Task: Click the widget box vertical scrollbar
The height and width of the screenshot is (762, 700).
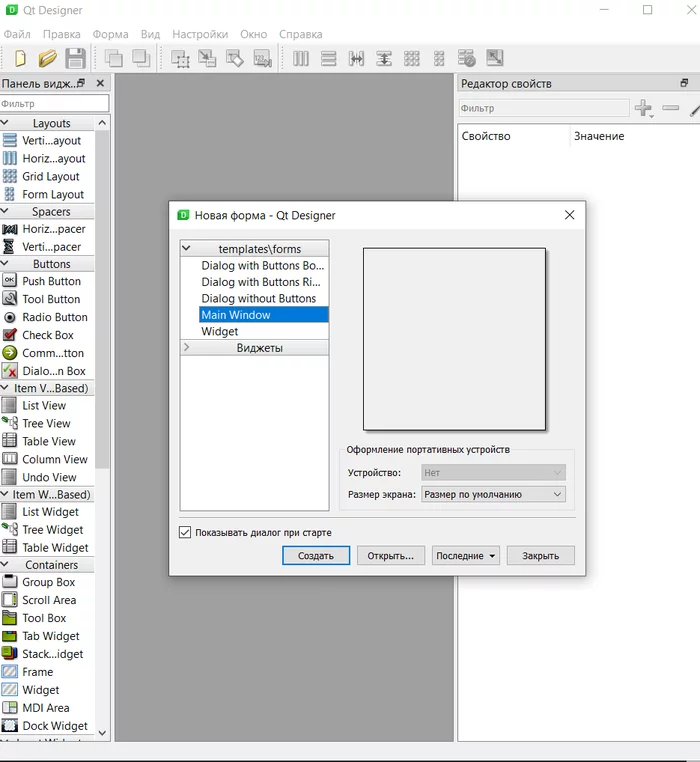Action: 102,299
